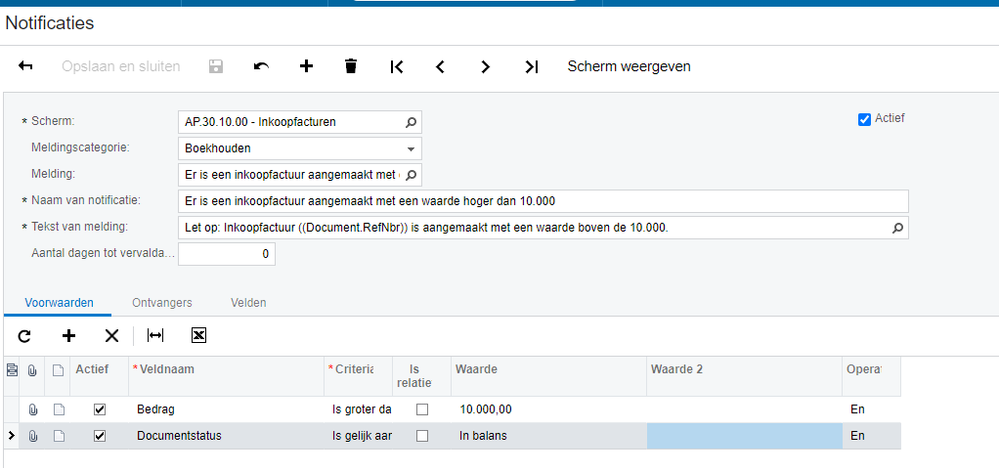Image resolution: width=999 pixels, height=468 pixels.
Task: Click the Waarde 2 column header
Action: click(x=744, y=376)
